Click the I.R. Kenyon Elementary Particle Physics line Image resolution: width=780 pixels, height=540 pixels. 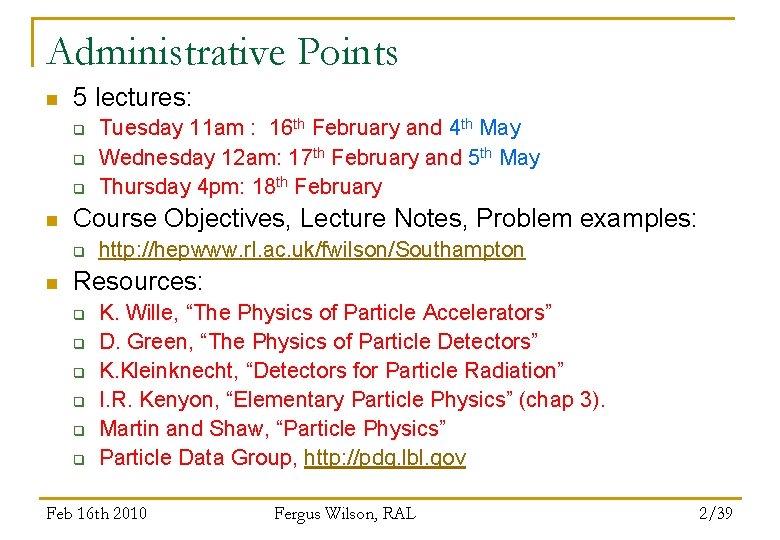[x=352, y=400]
